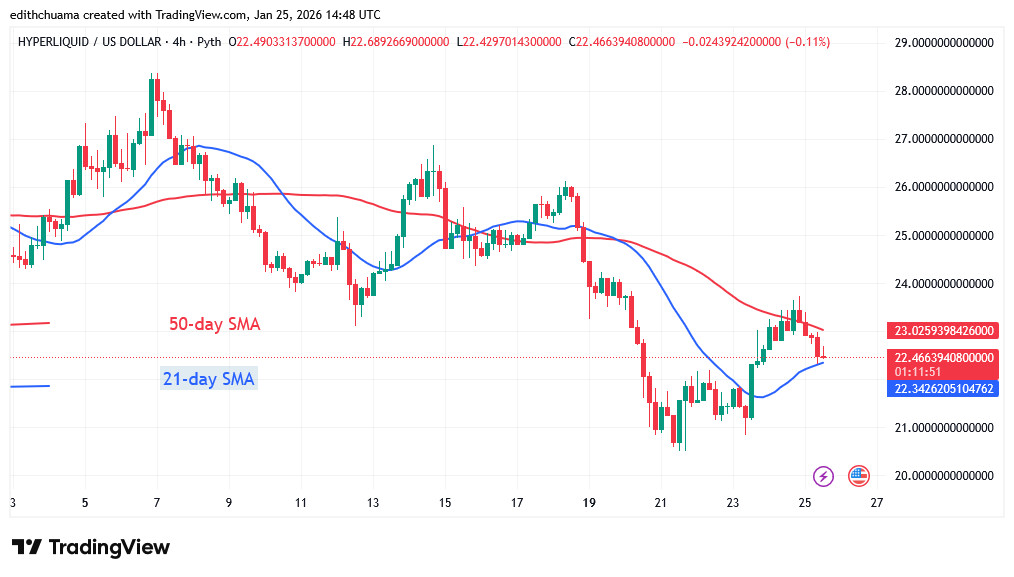
Task: Click the US flag market icon
Action: (858, 476)
